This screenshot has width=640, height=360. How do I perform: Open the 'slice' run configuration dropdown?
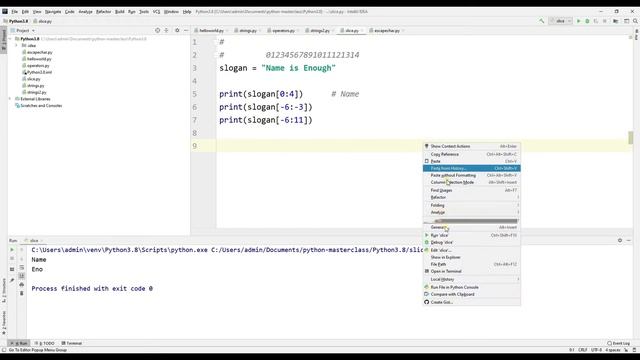coord(560,21)
